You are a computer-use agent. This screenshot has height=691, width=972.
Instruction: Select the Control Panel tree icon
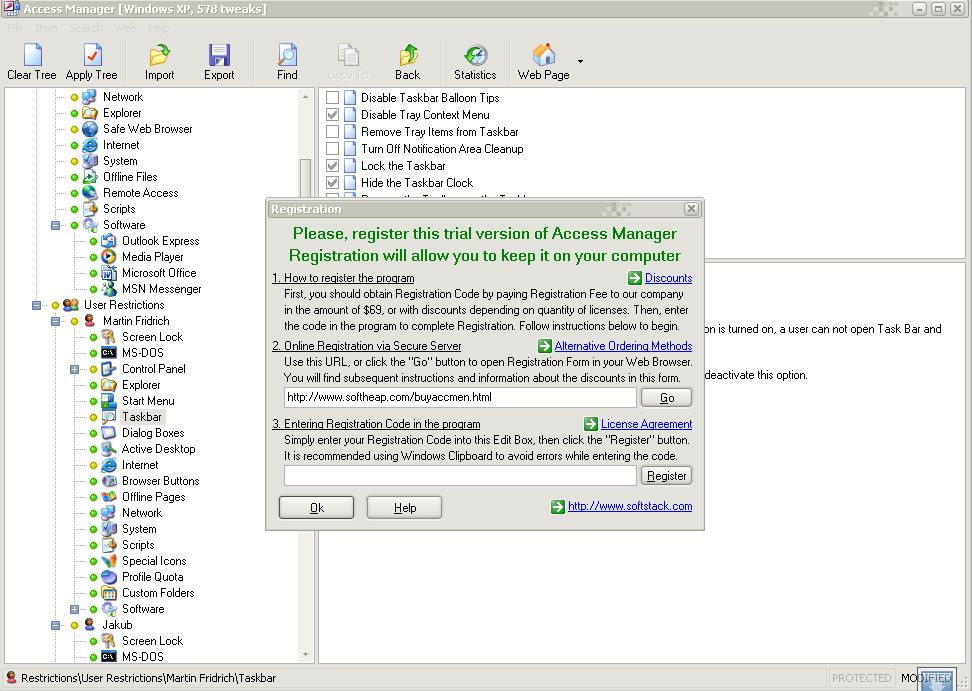[108, 369]
